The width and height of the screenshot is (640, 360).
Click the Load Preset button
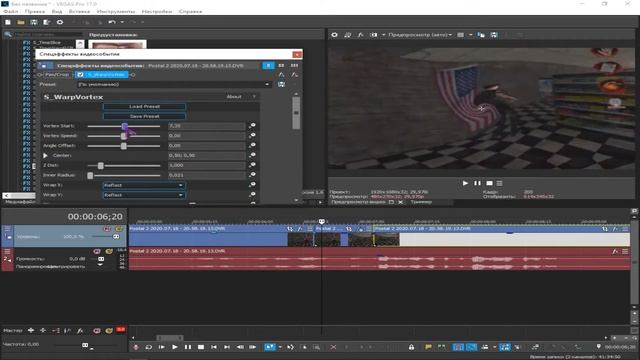point(144,107)
